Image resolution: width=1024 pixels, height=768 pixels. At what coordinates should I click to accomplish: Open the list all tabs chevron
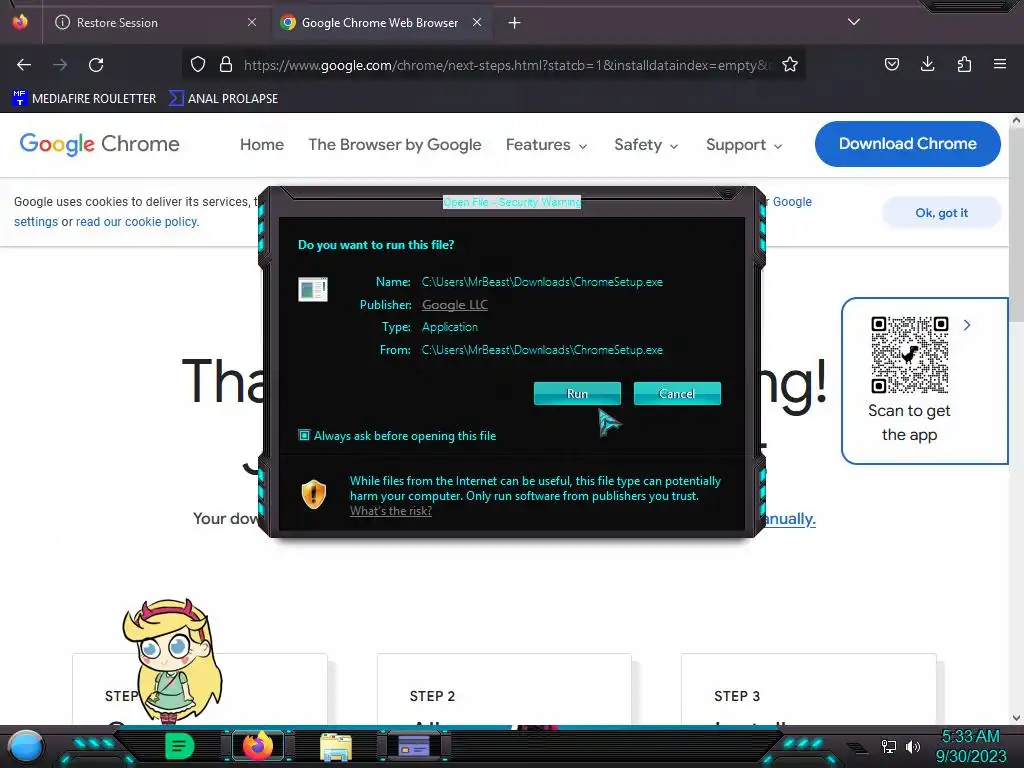[x=854, y=22]
